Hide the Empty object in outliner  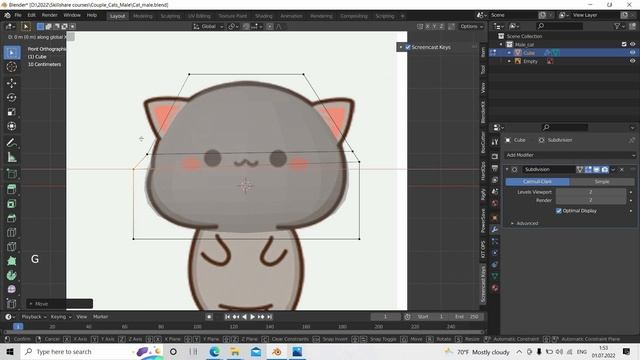coord(632,61)
